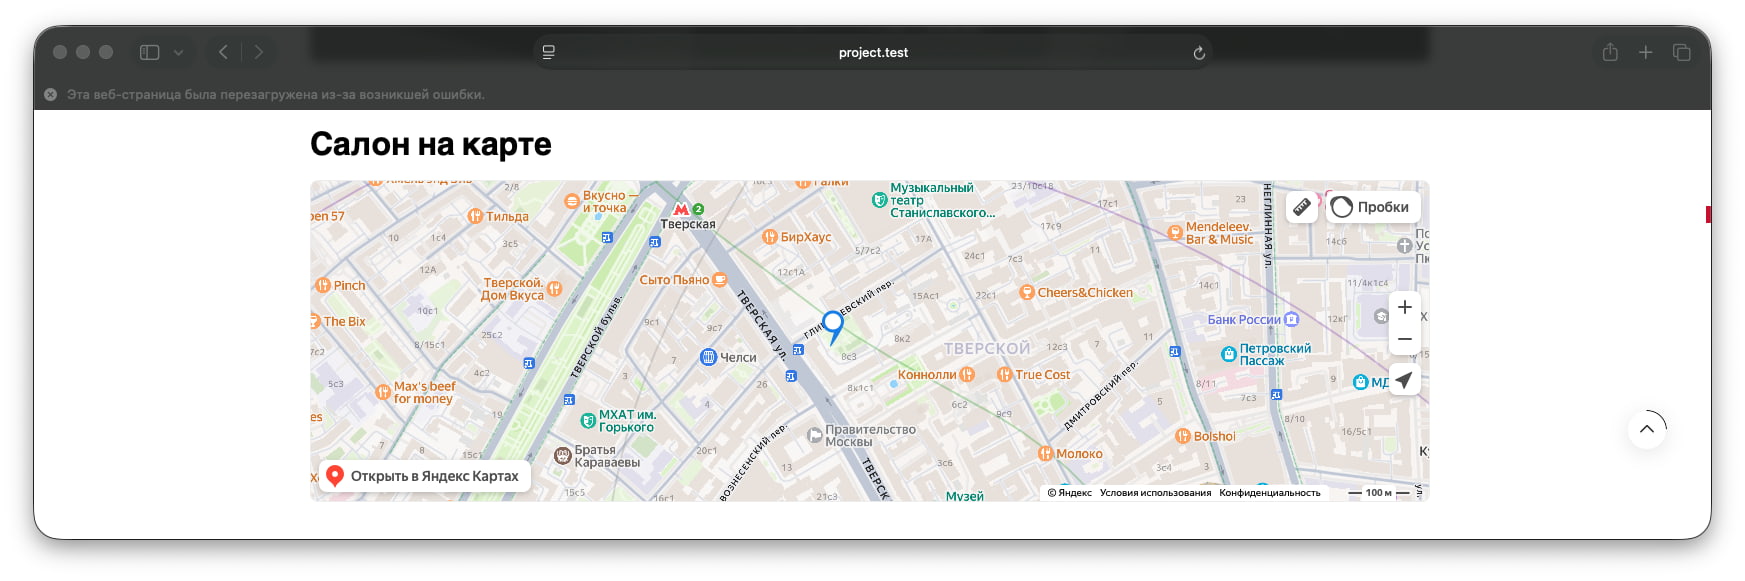Open a new Safari tab
The height and width of the screenshot is (581, 1745).
[x=1645, y=52]
